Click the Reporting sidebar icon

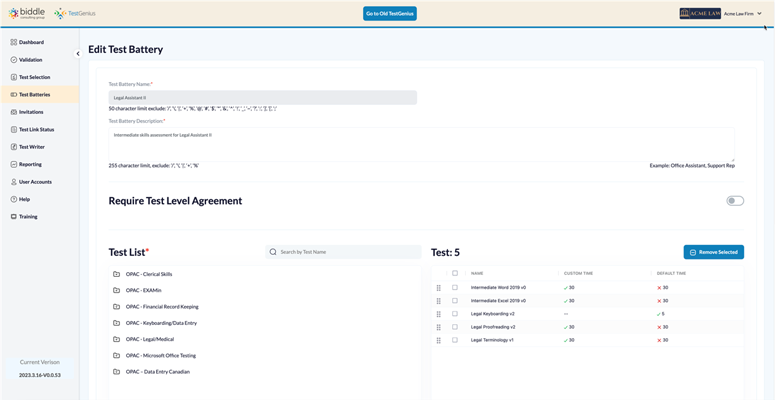(x=14, y=164)
